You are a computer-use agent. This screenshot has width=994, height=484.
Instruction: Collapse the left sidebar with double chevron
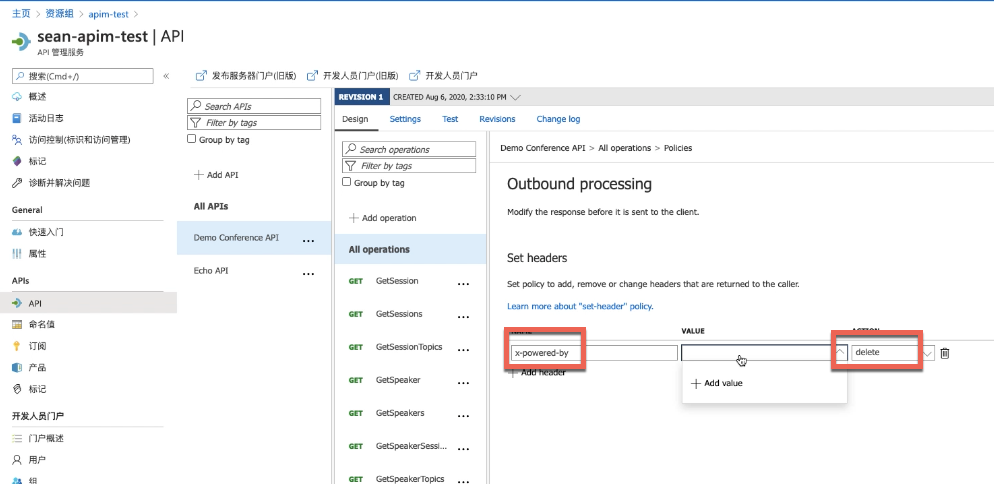(x=166, y=76)
